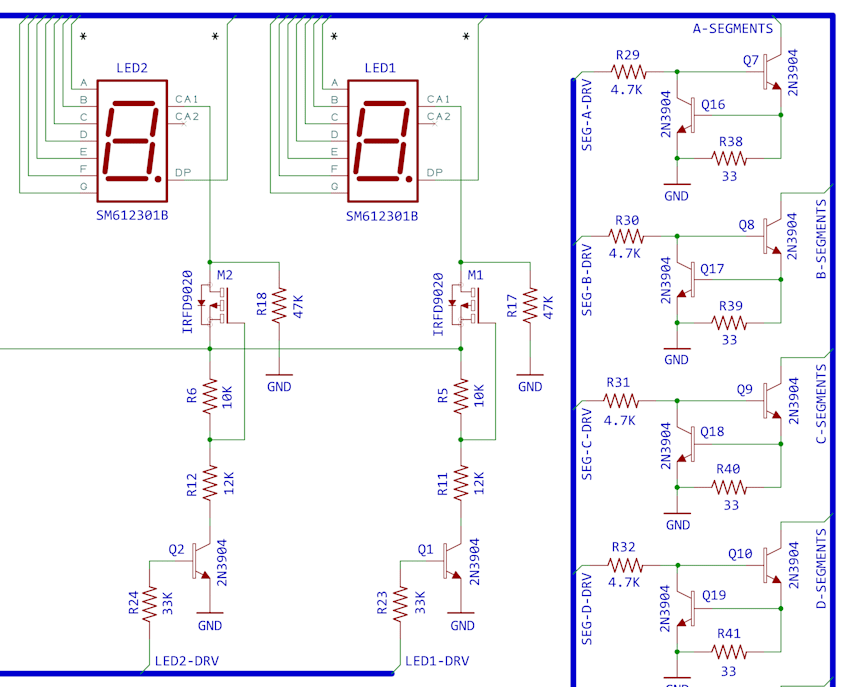This screenshot has height=687, width=852.
Task: Click CA2 pin label on LED1
Action: 438,116
